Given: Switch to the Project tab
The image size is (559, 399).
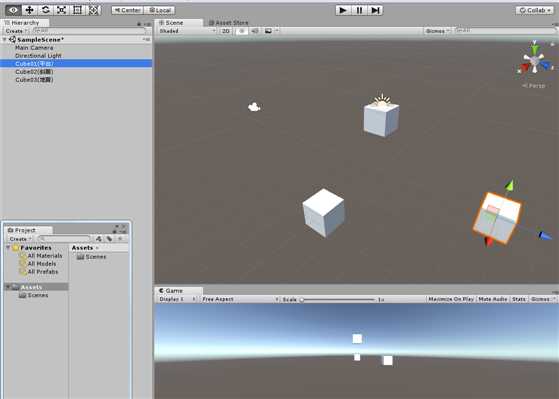Looking at the screenshot, I should tap(29, 230).
